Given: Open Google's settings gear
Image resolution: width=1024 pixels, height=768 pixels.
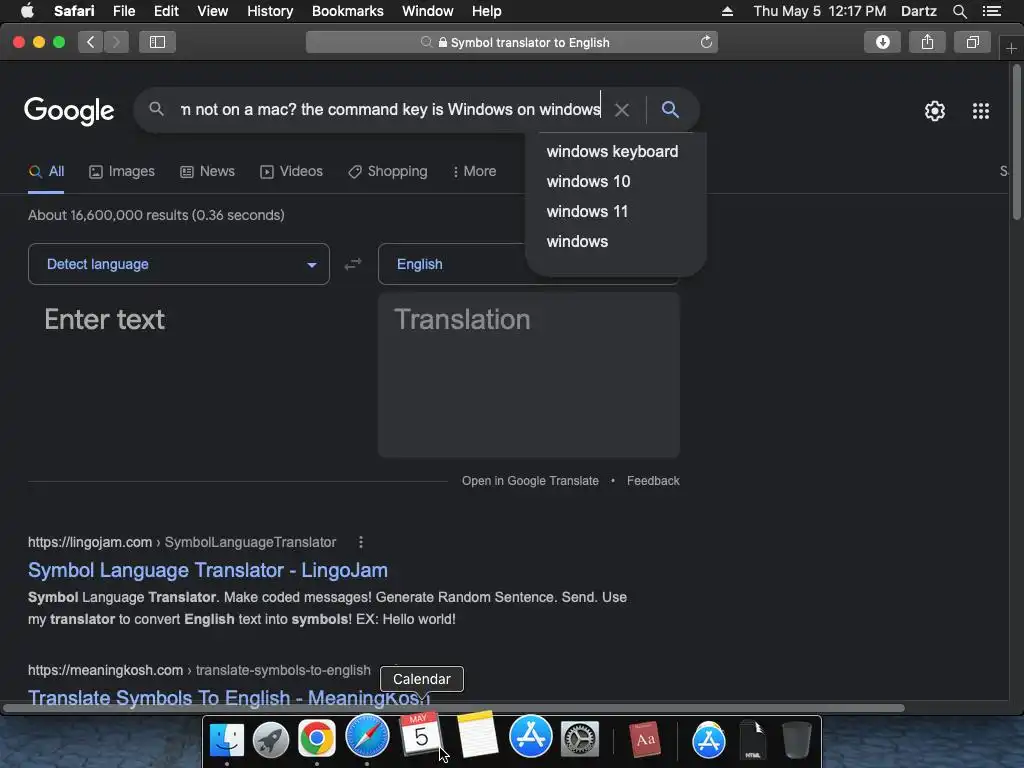Looking at the screenshot, I should pyautogui.click(x=935, y=111).
